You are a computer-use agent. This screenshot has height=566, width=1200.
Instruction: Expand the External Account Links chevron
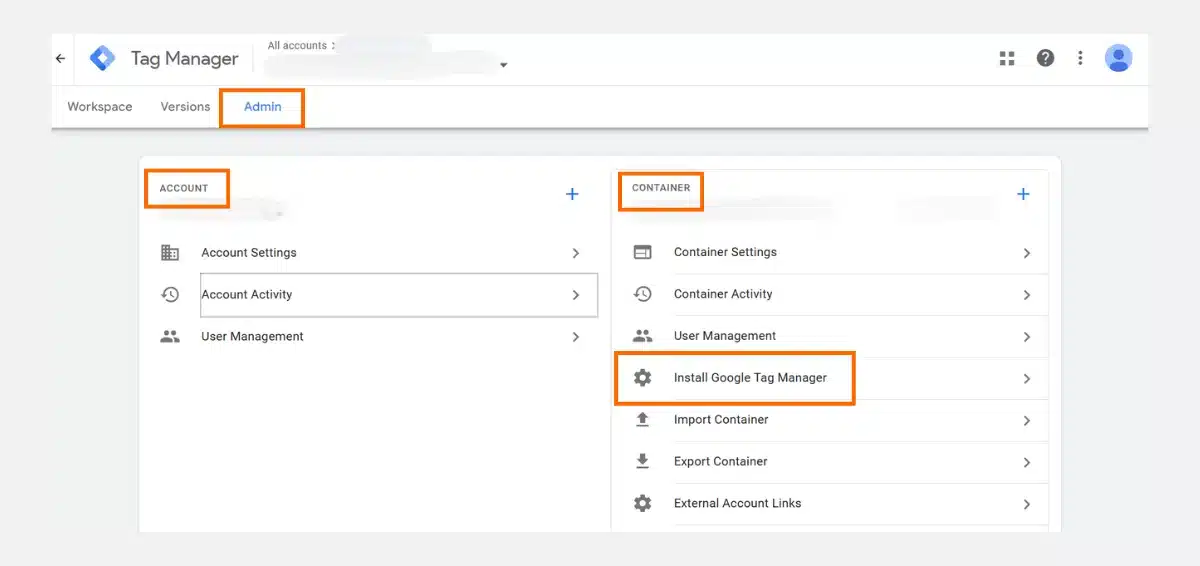(x=1027, y=505)
